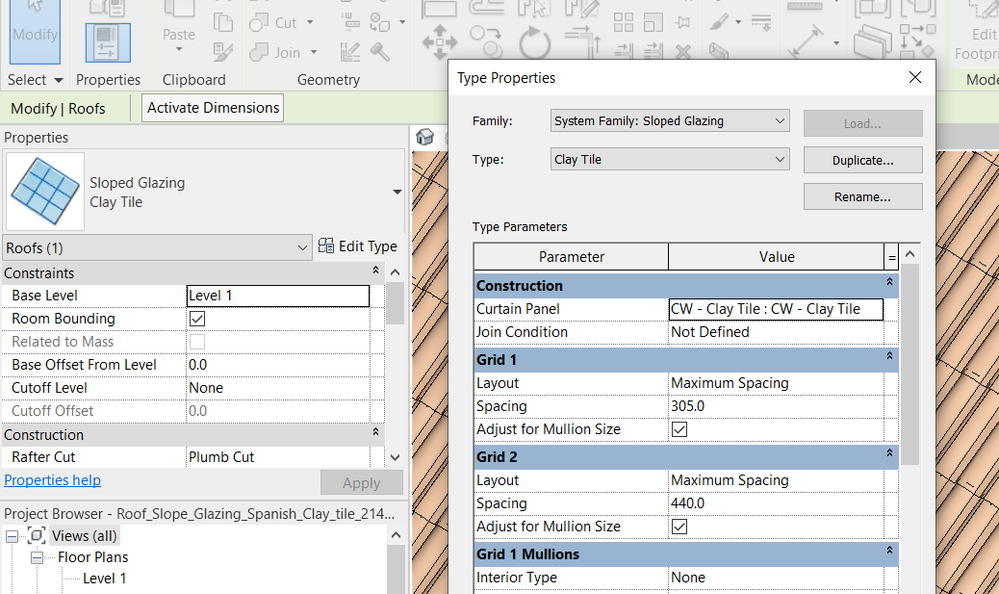This screenshot has height=594, width=999.
Task: Click the Interior Type value None
Action: coord(776,577)
